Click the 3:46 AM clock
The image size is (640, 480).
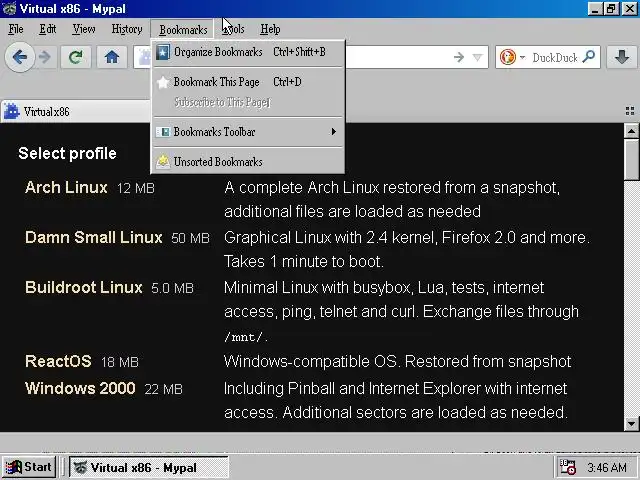pyautogui.click(x=607, y=467)
